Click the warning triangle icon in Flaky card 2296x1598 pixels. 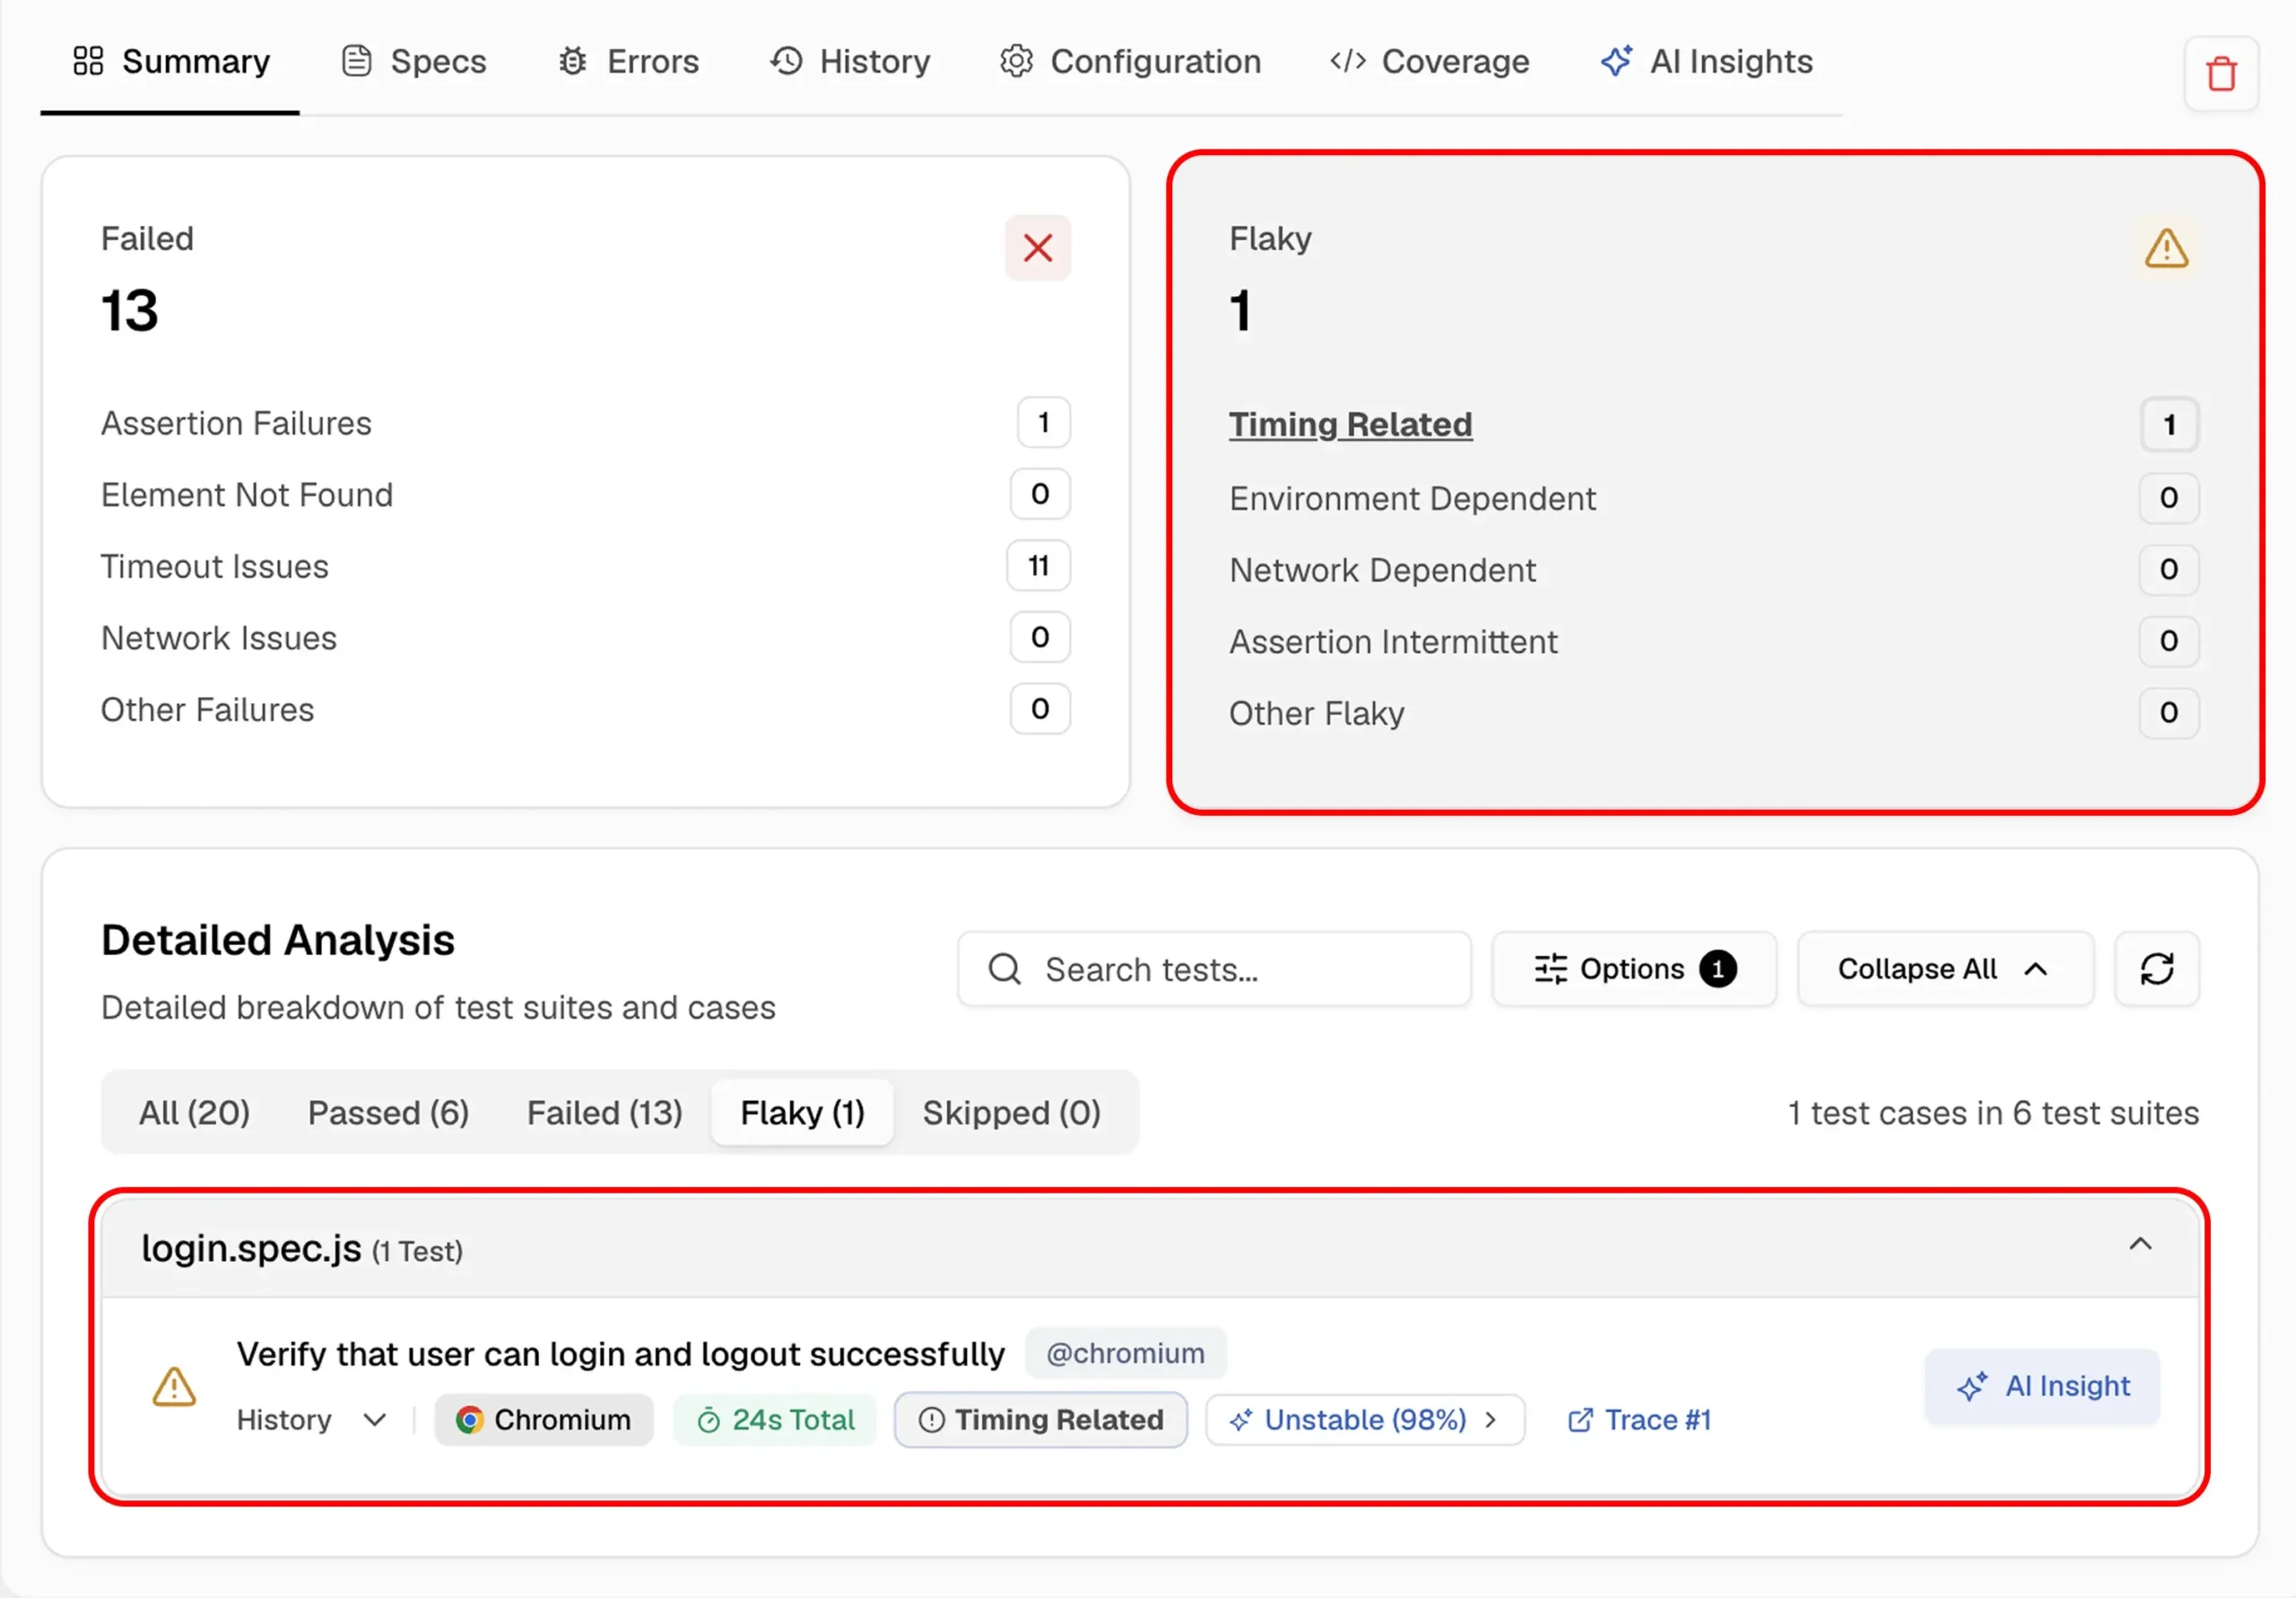pyautogui.click(x=2166, y=248)
